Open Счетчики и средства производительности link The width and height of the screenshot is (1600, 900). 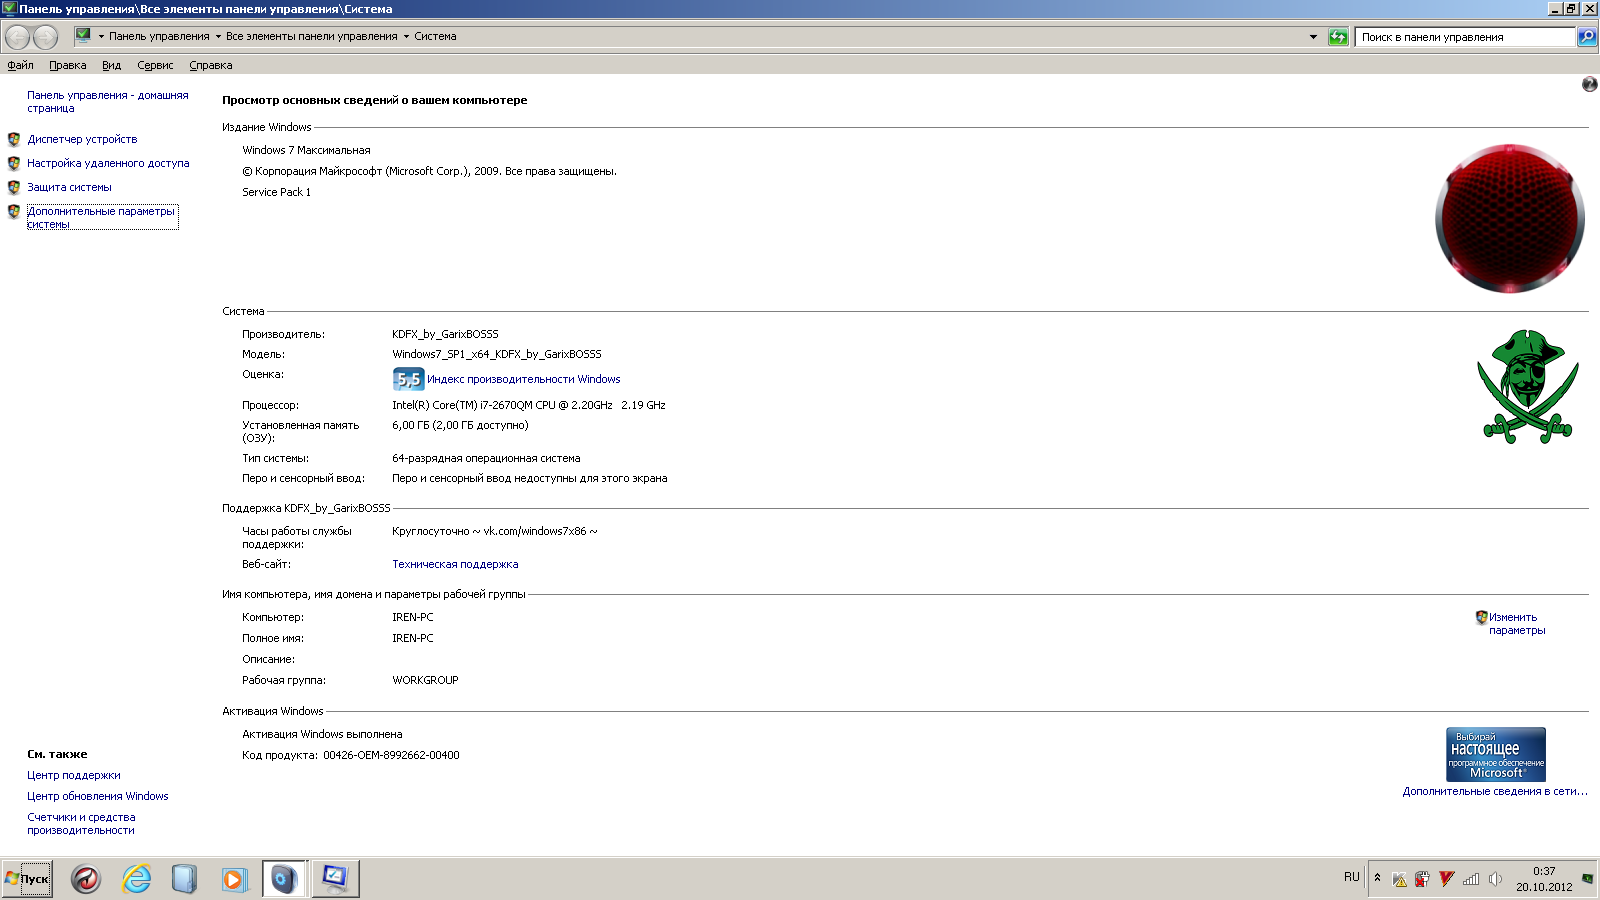81,823
